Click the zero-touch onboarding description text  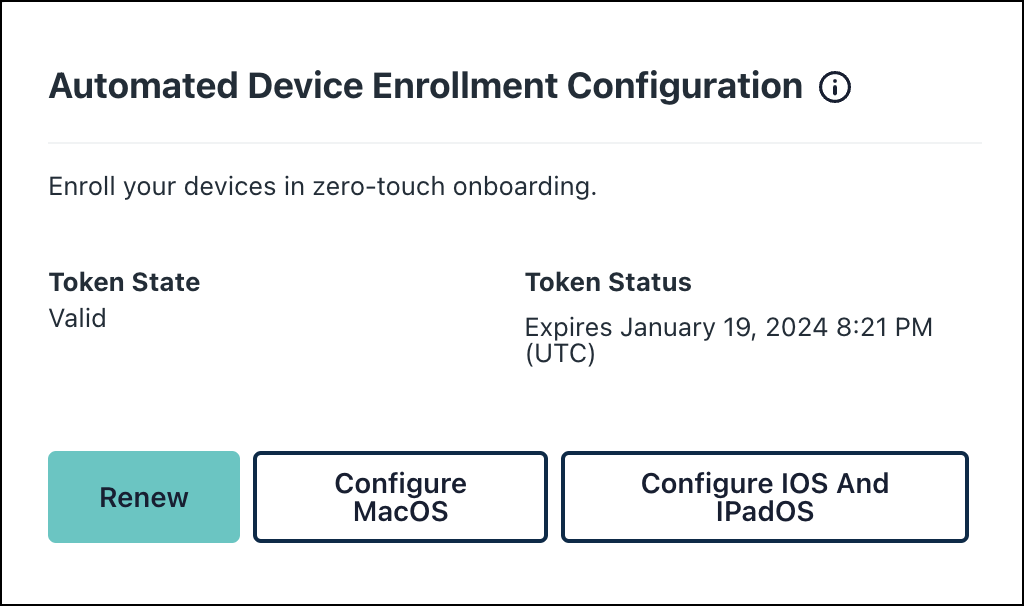(x=322, y=187)
